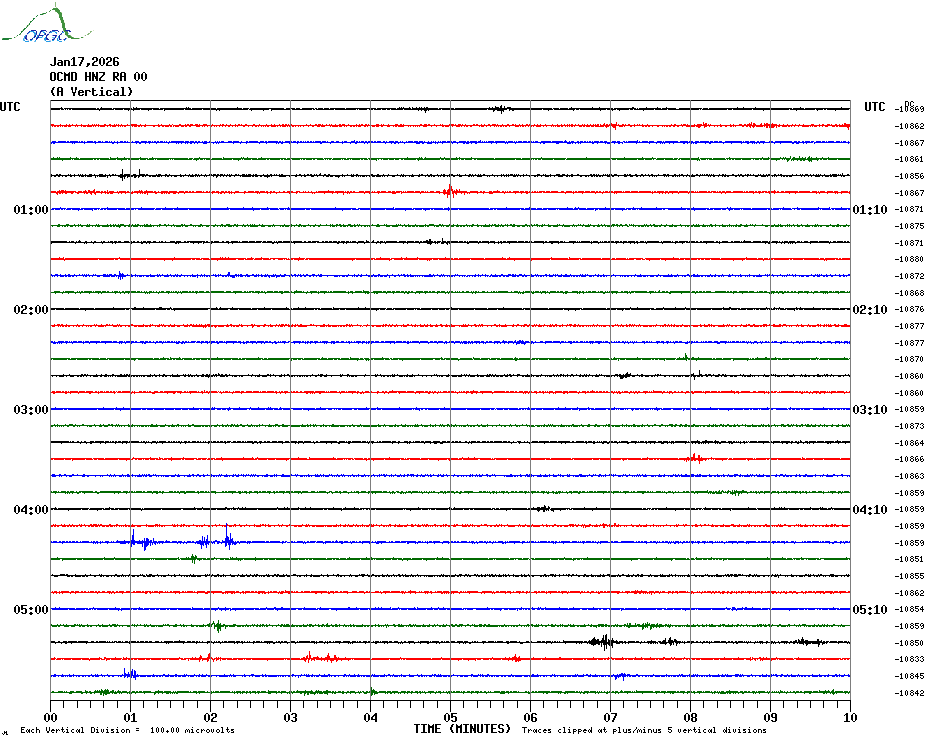The width and height of the screenshot is (930, 744).
Task: Click the 01:00 UTC hour label
Action: 31,210
